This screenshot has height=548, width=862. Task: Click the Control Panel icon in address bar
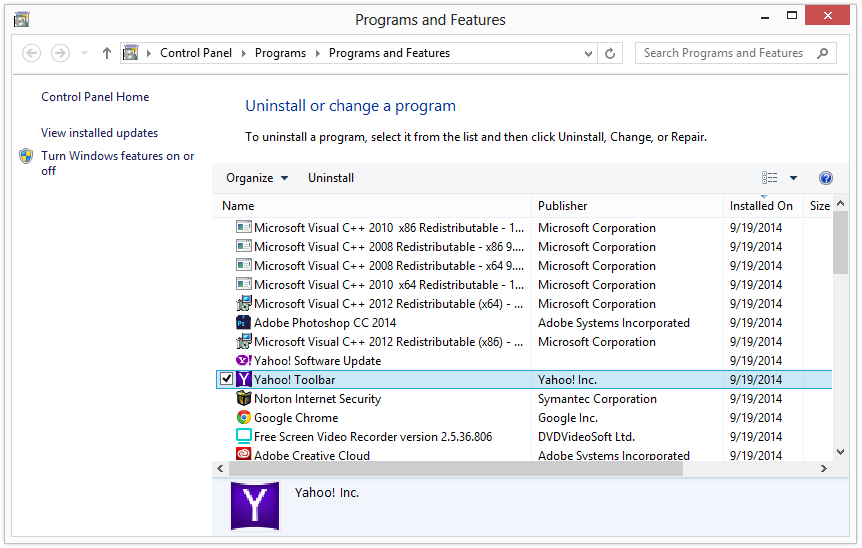click(x=130, y=53)
